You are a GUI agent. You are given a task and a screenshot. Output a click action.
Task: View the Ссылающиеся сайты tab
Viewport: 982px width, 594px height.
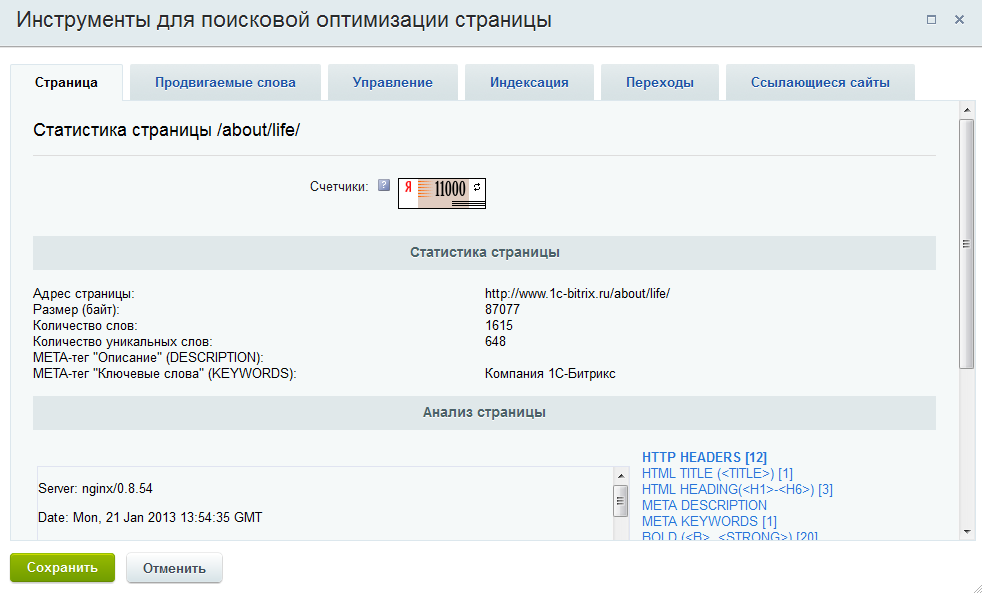click(x=819, y=81)
